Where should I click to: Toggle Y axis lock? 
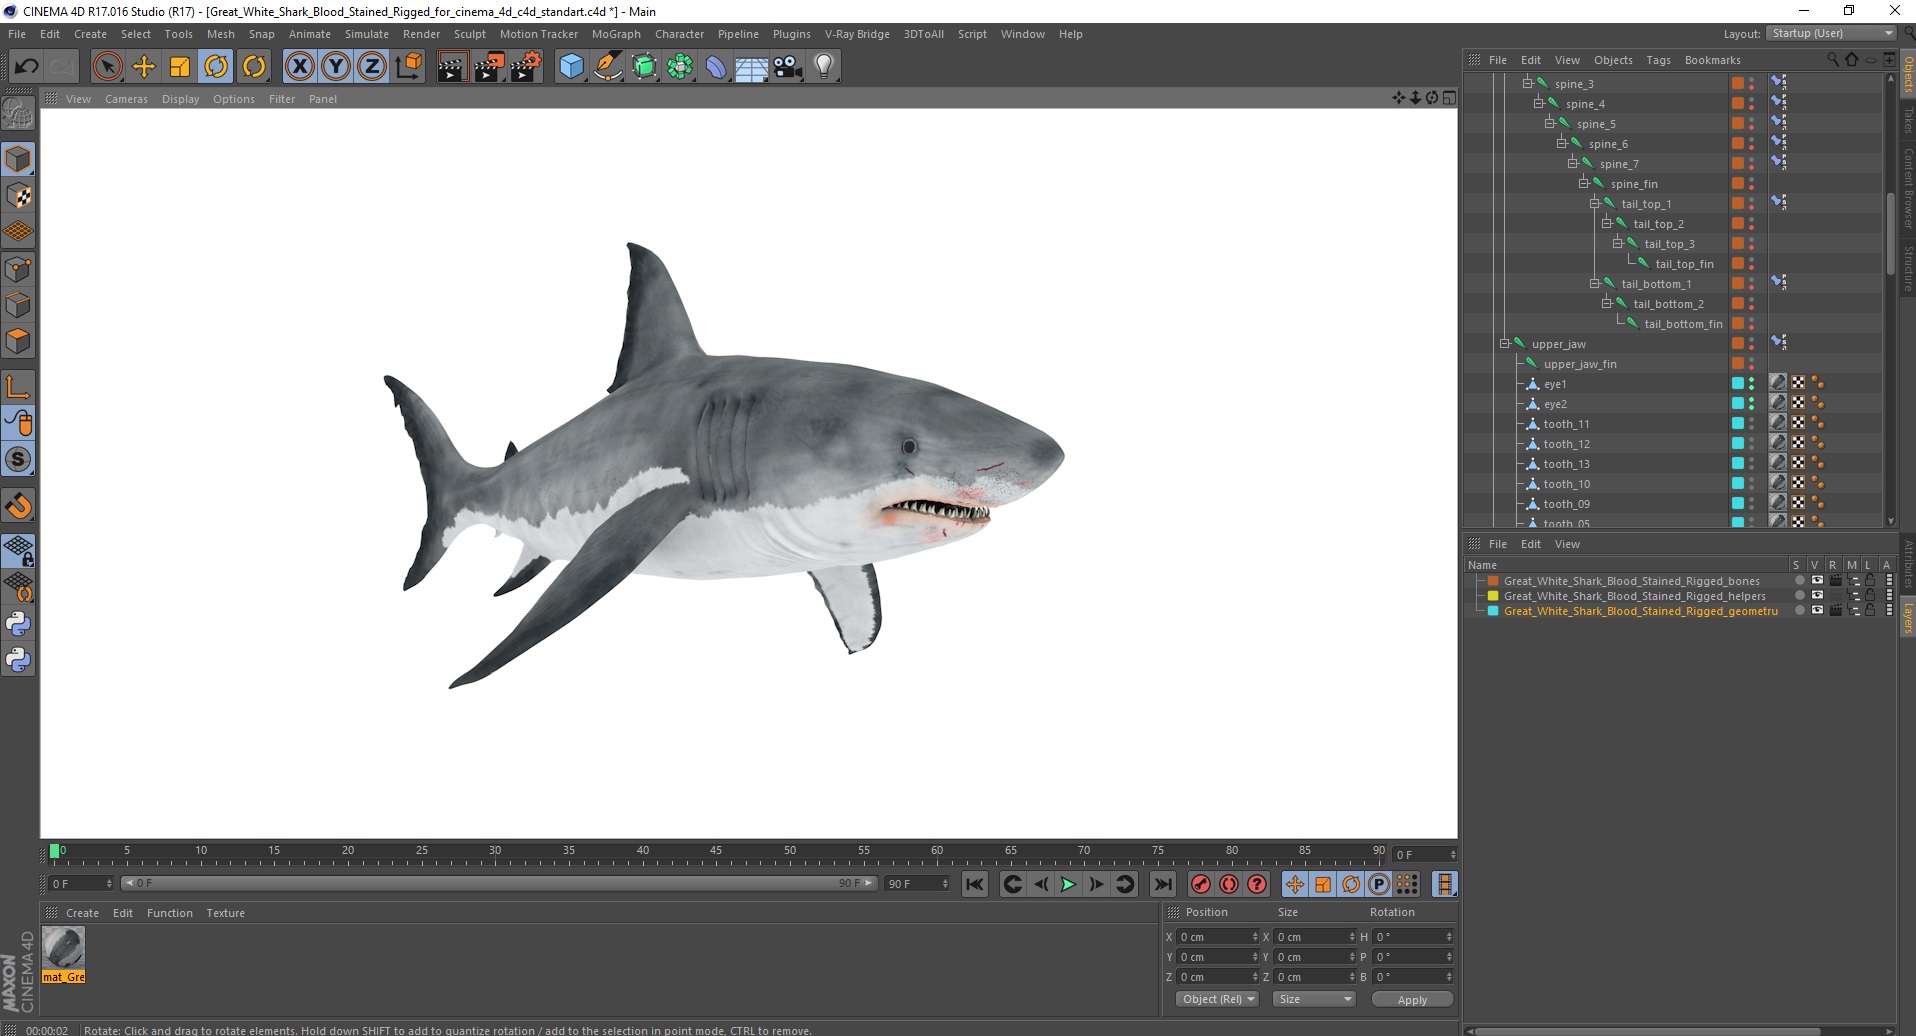[336, 67]
